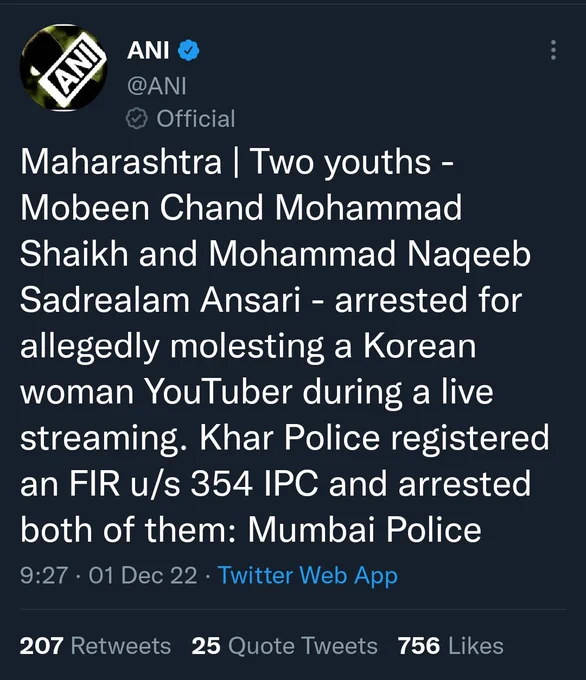586x680 pixels.
Task: Click the word YouTuber in the tweet
Action: coord(218,392)
